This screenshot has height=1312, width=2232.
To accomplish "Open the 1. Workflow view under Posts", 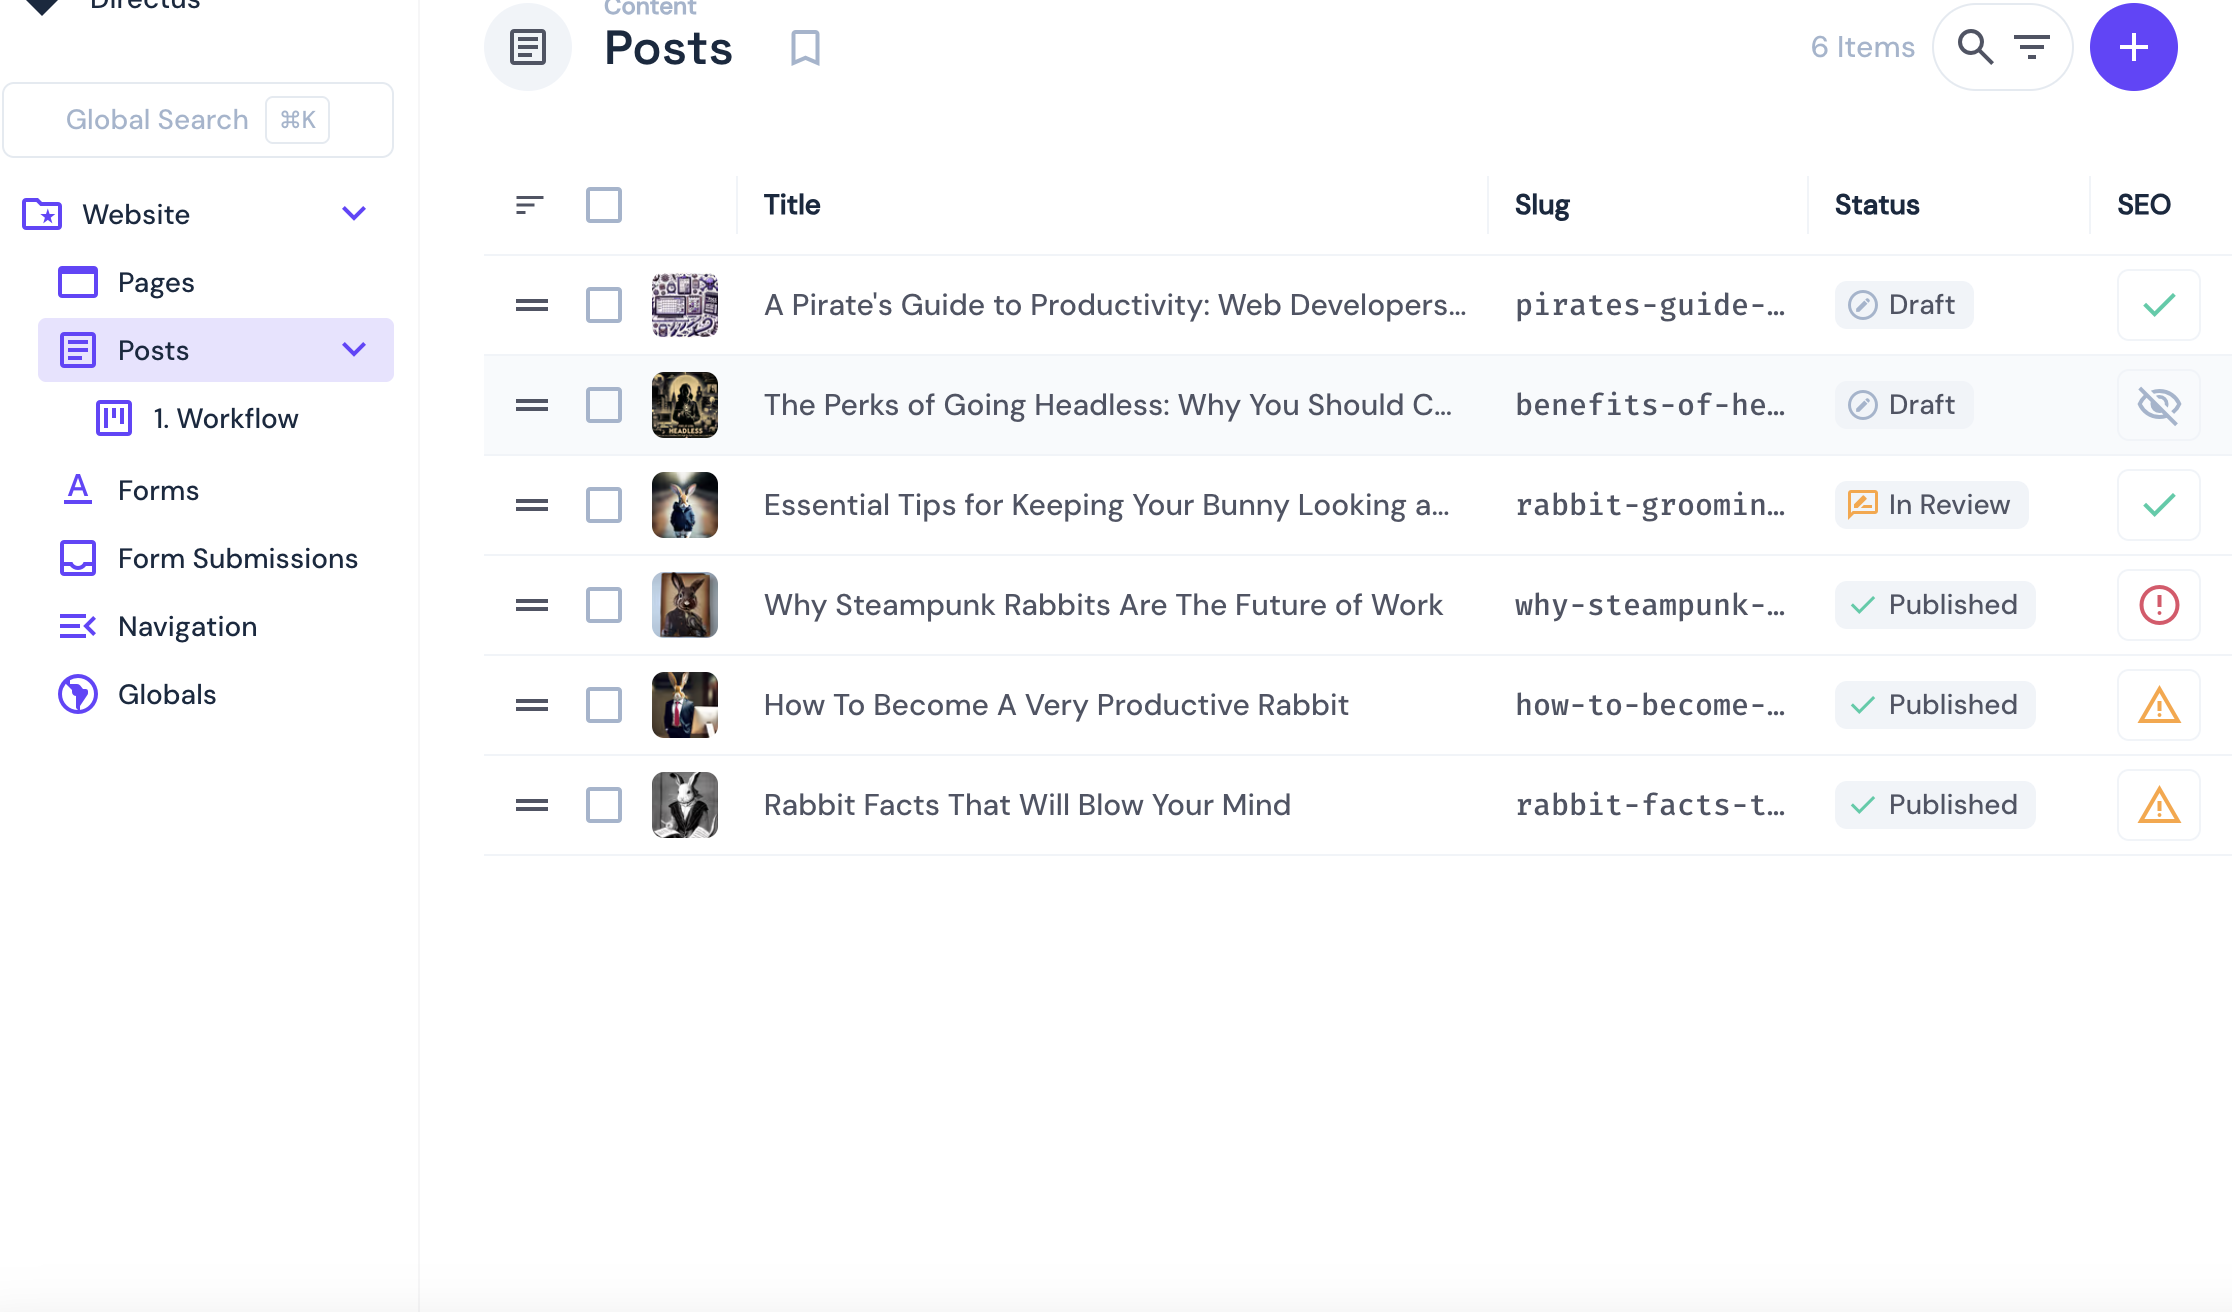I will tap(226, 418).
